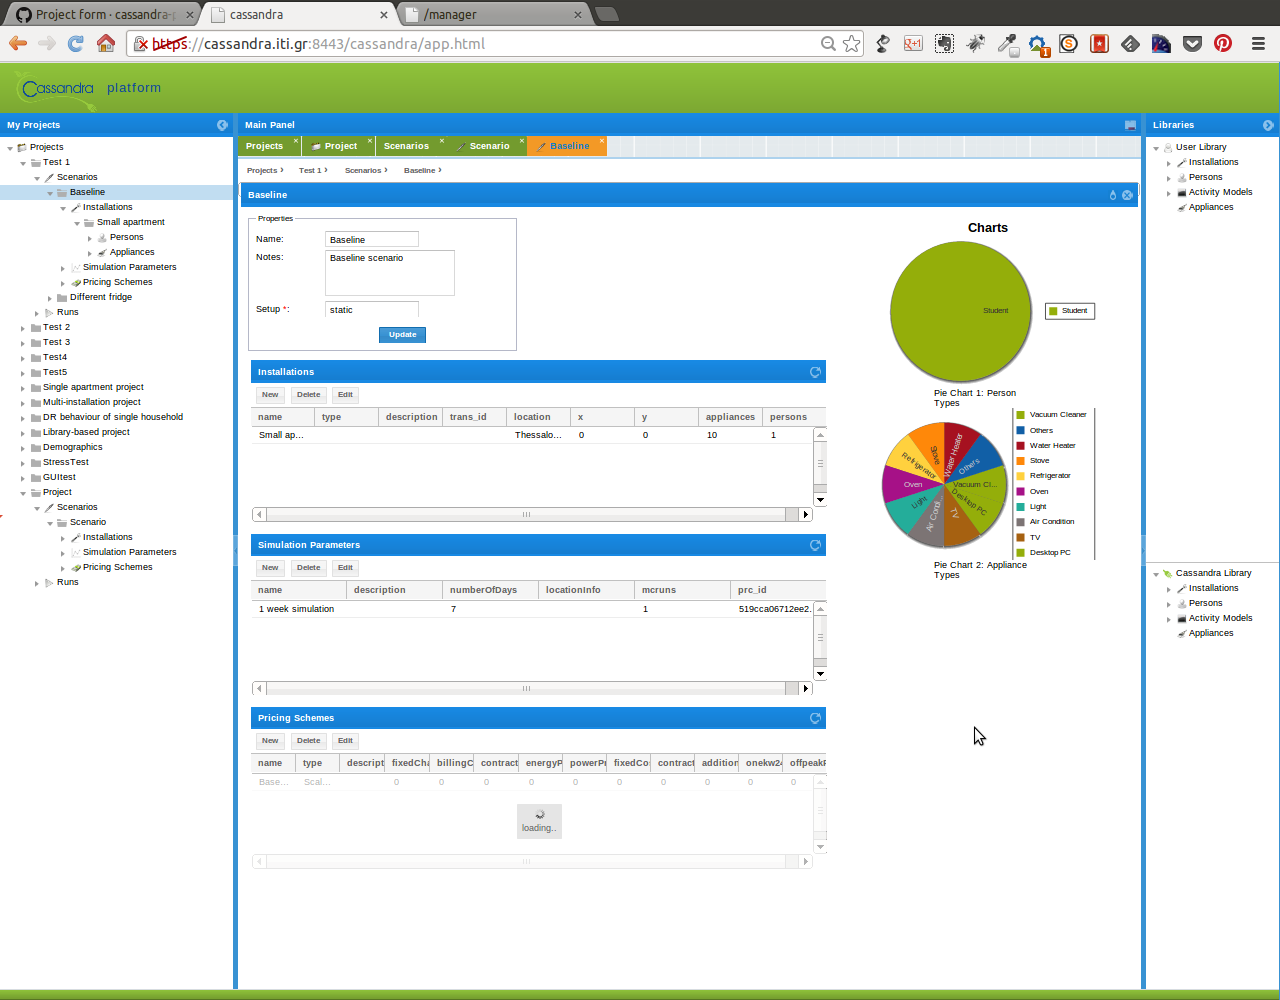Screen dimensions: 1280x1000
Task: Expand the Test 2 project node
Action: (23, 328)
